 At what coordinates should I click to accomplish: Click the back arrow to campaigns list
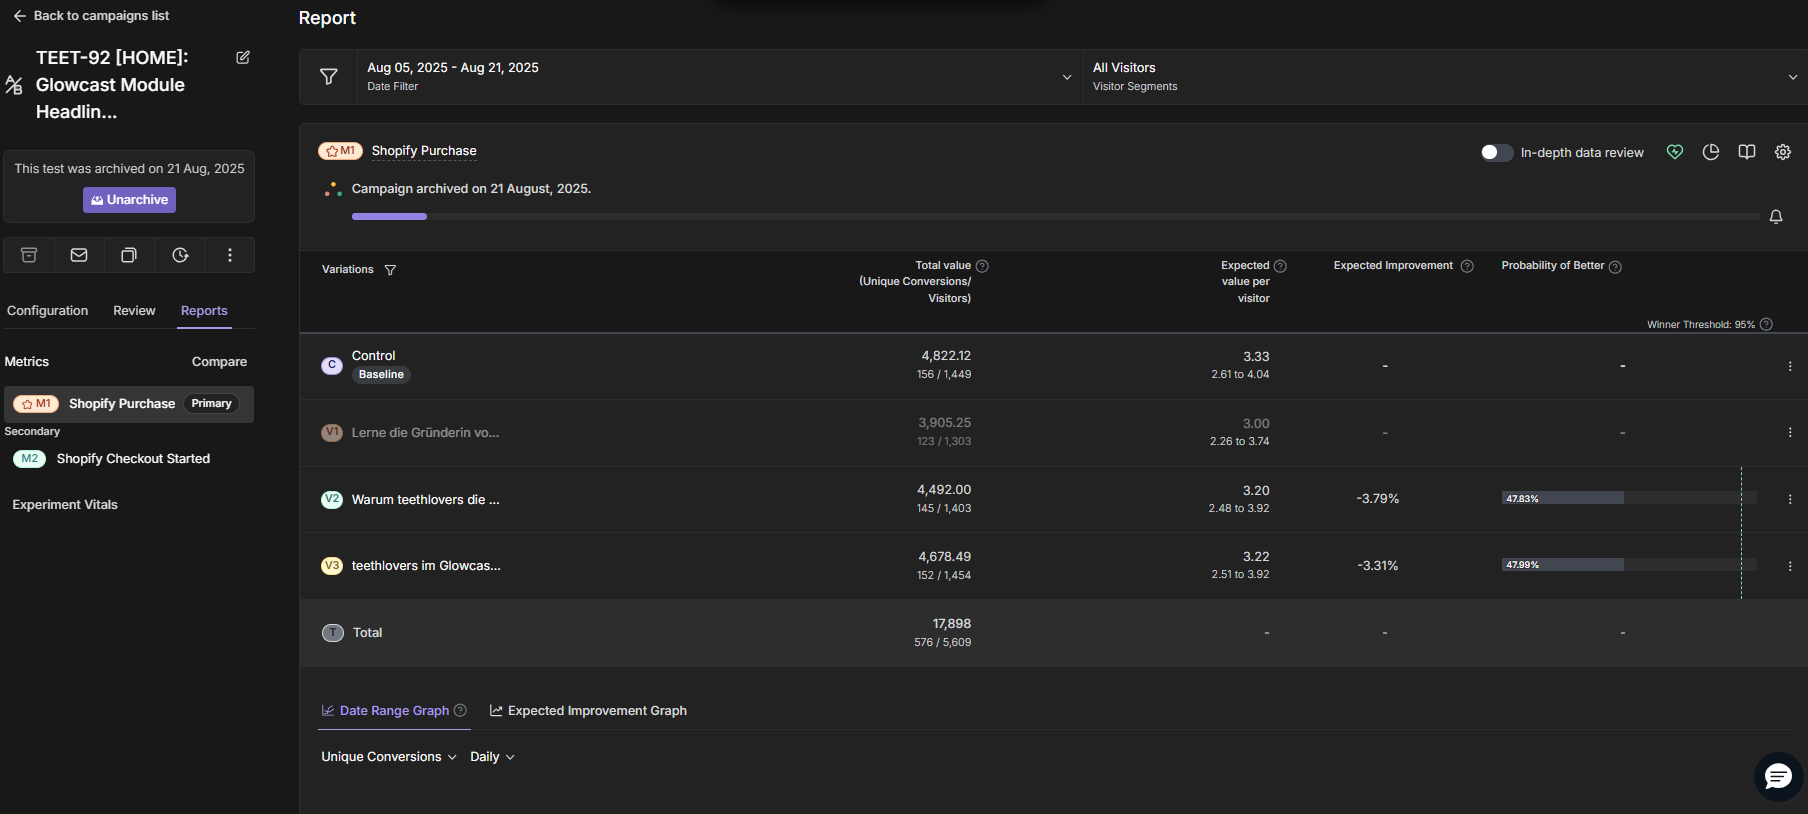coord(19,16)
